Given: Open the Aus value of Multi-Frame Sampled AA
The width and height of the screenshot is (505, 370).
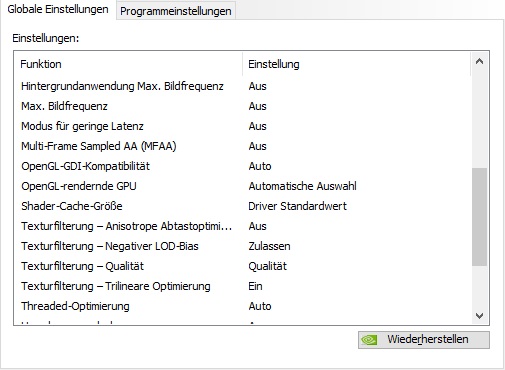Looking at the screenshot, I should pyautogui.click(x=257, y=146).
